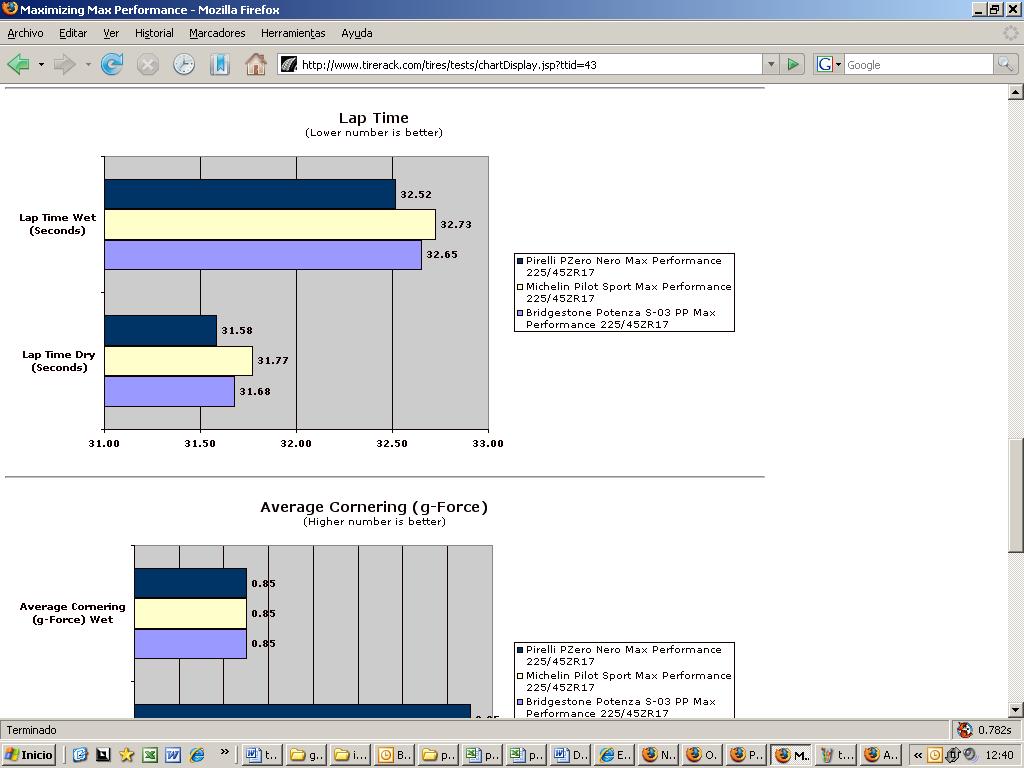Switch to the Firefox 'A..' taskbar button
This screenshot has width=1024, height=768.
pyautogui.click(x=880, y=755)
